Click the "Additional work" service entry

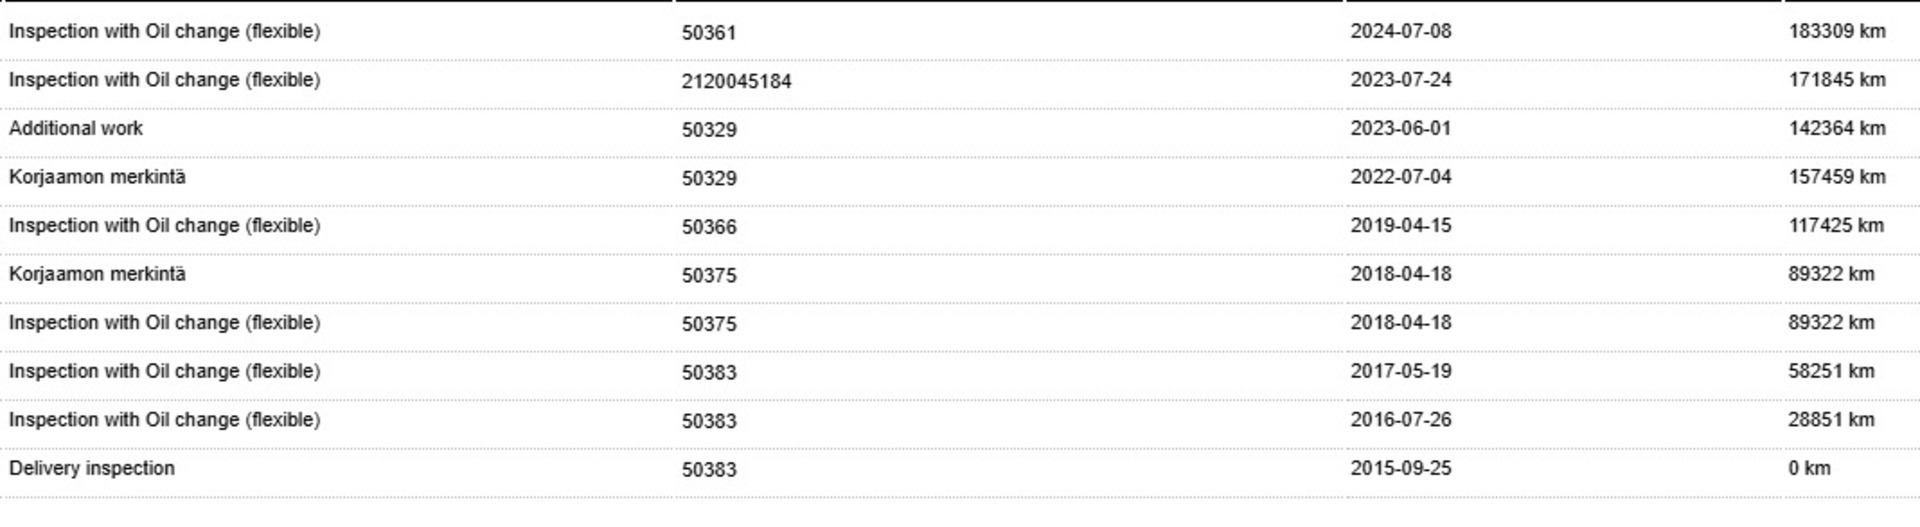click(x=76, y=129)
